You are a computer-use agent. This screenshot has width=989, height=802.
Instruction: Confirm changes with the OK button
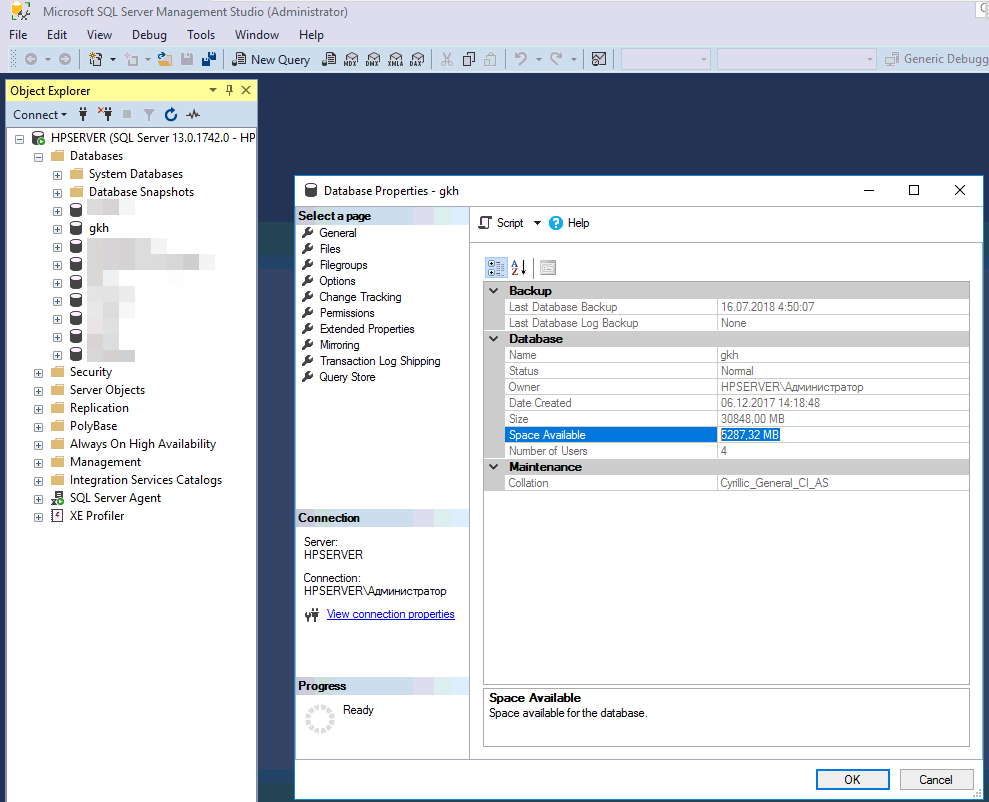pos(852,779)
